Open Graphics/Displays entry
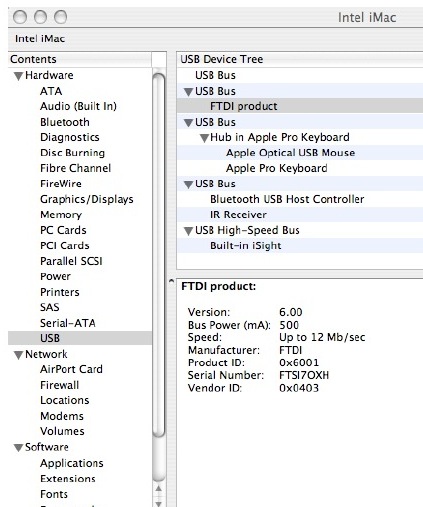423x507 pixels. 87,199
